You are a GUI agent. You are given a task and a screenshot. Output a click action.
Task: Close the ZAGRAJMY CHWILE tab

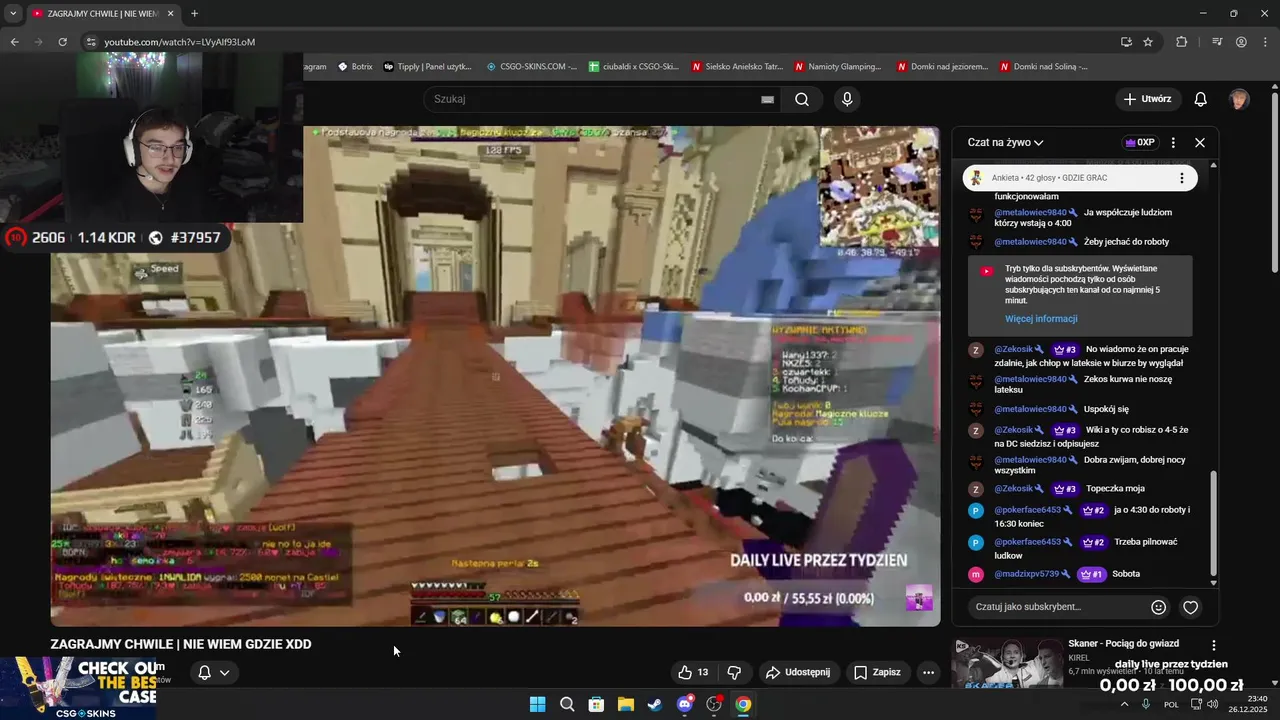pos(170,14)
